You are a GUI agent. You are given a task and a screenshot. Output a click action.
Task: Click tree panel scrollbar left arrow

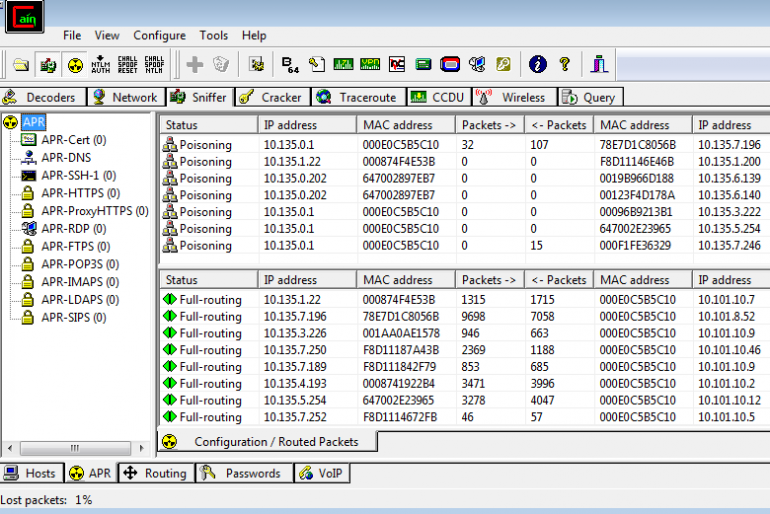(x=10, y=448)
